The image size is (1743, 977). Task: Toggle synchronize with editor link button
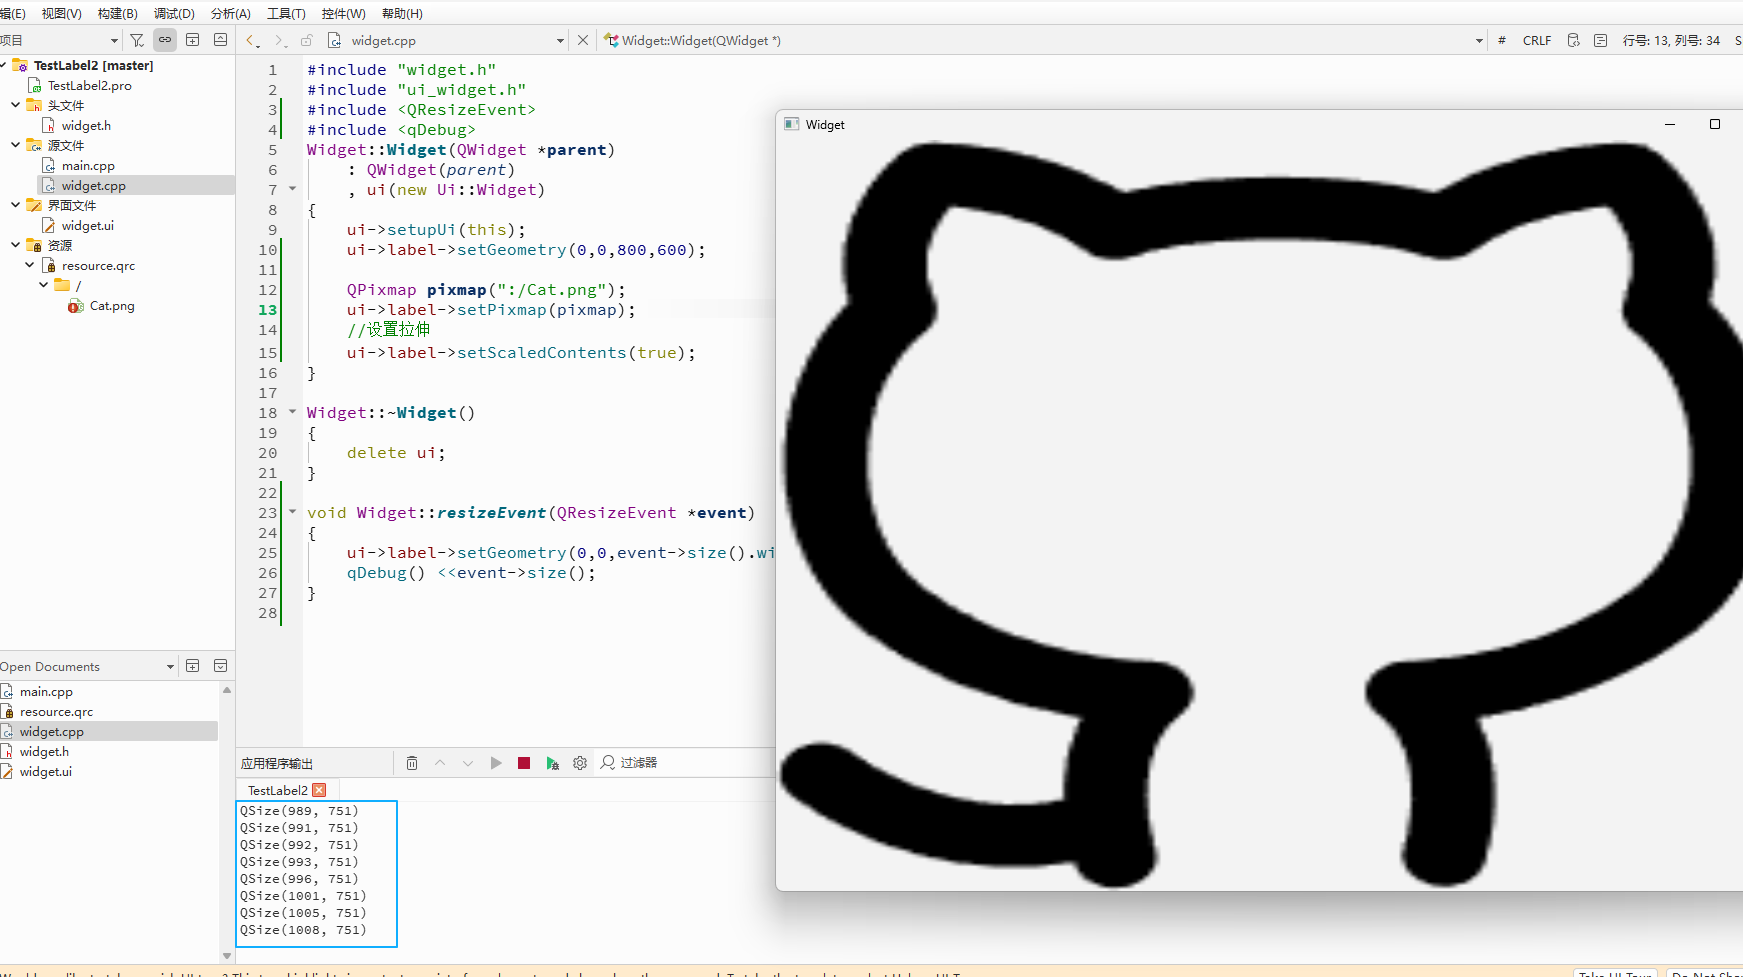(x=165, y=40)
